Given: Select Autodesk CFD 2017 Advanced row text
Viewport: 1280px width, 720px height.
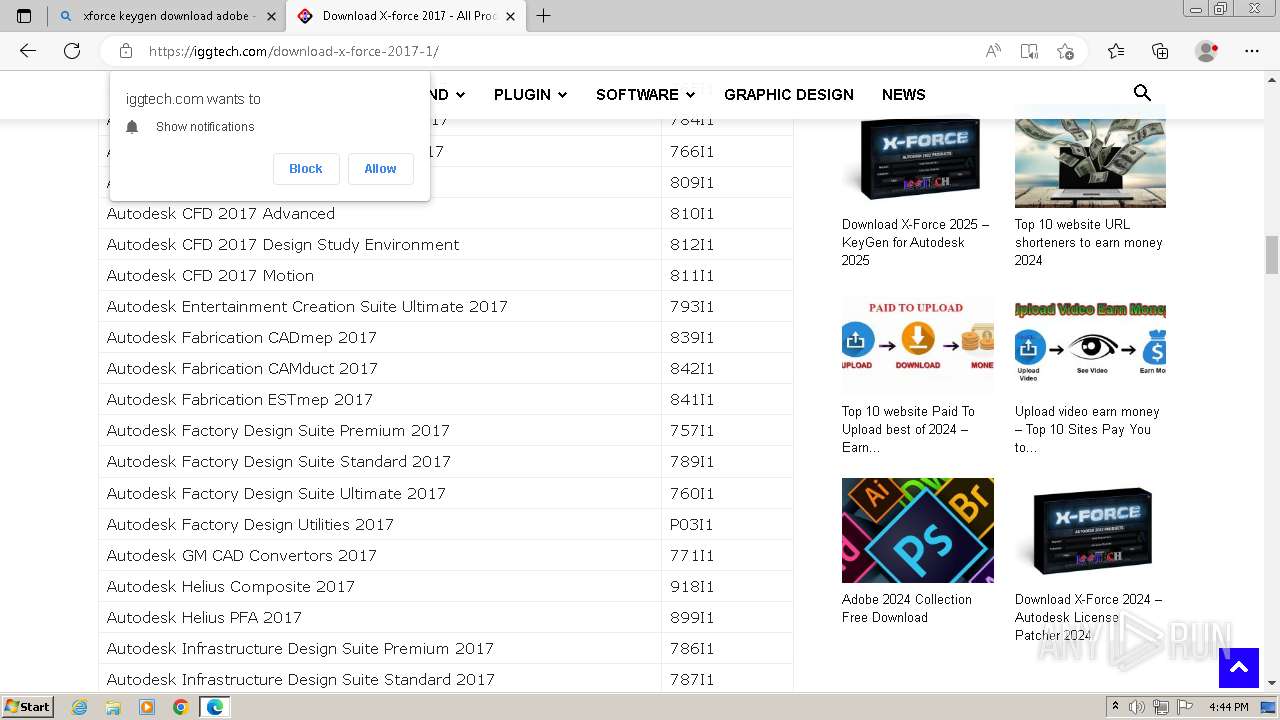Looking at the screenshot, I should (x=221, y=214).
